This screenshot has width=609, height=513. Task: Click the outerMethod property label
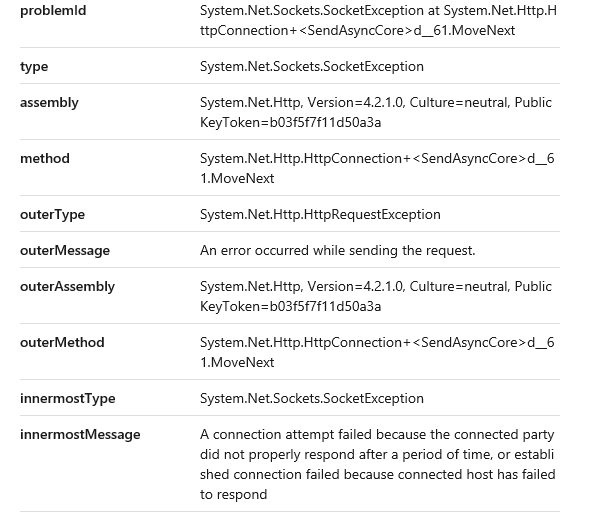[63, 342]
